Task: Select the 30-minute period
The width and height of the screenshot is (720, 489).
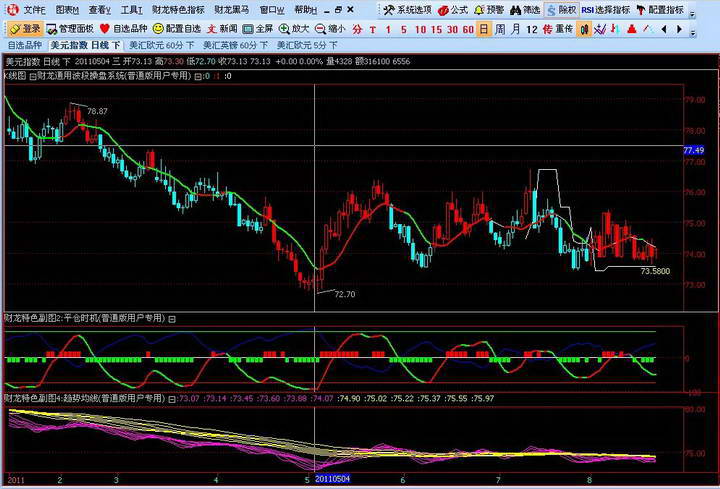Action: (452, 29)
